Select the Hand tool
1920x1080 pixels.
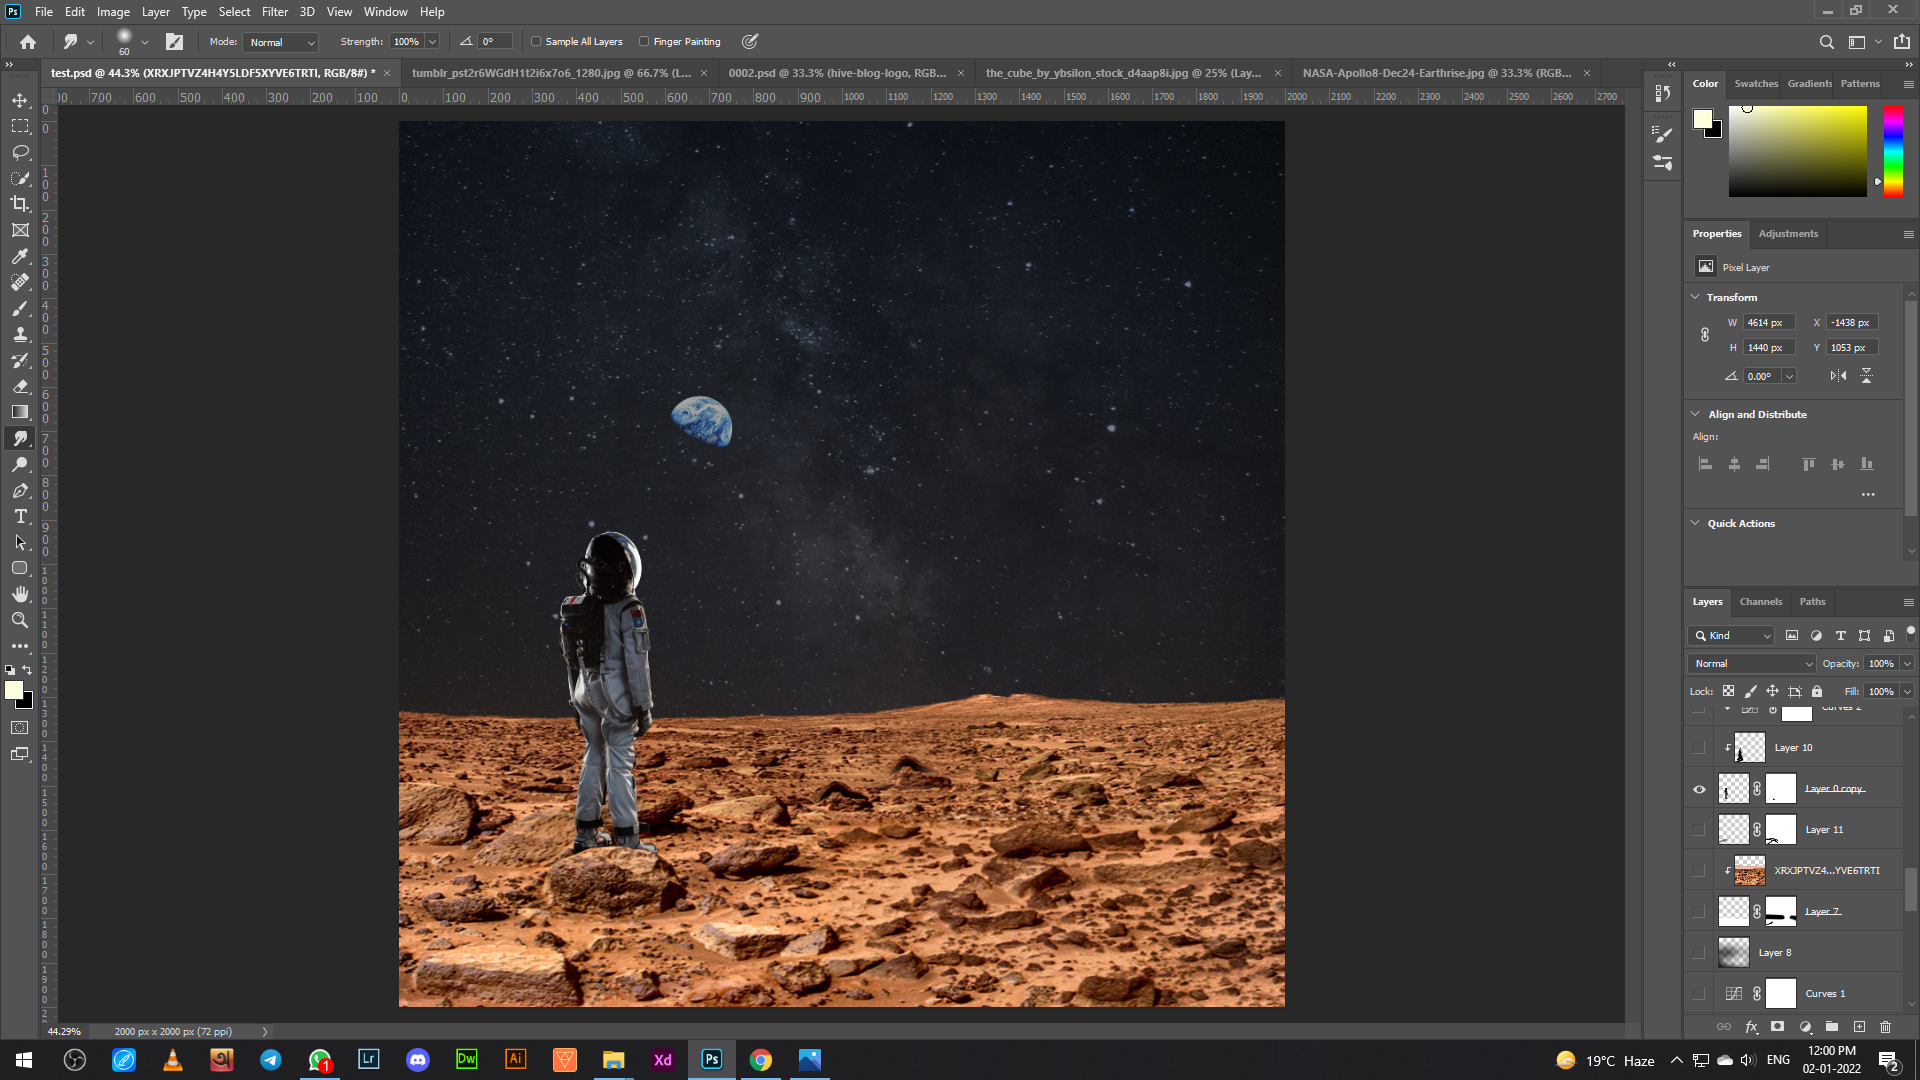pyautogui.click(x=20, y=594)
